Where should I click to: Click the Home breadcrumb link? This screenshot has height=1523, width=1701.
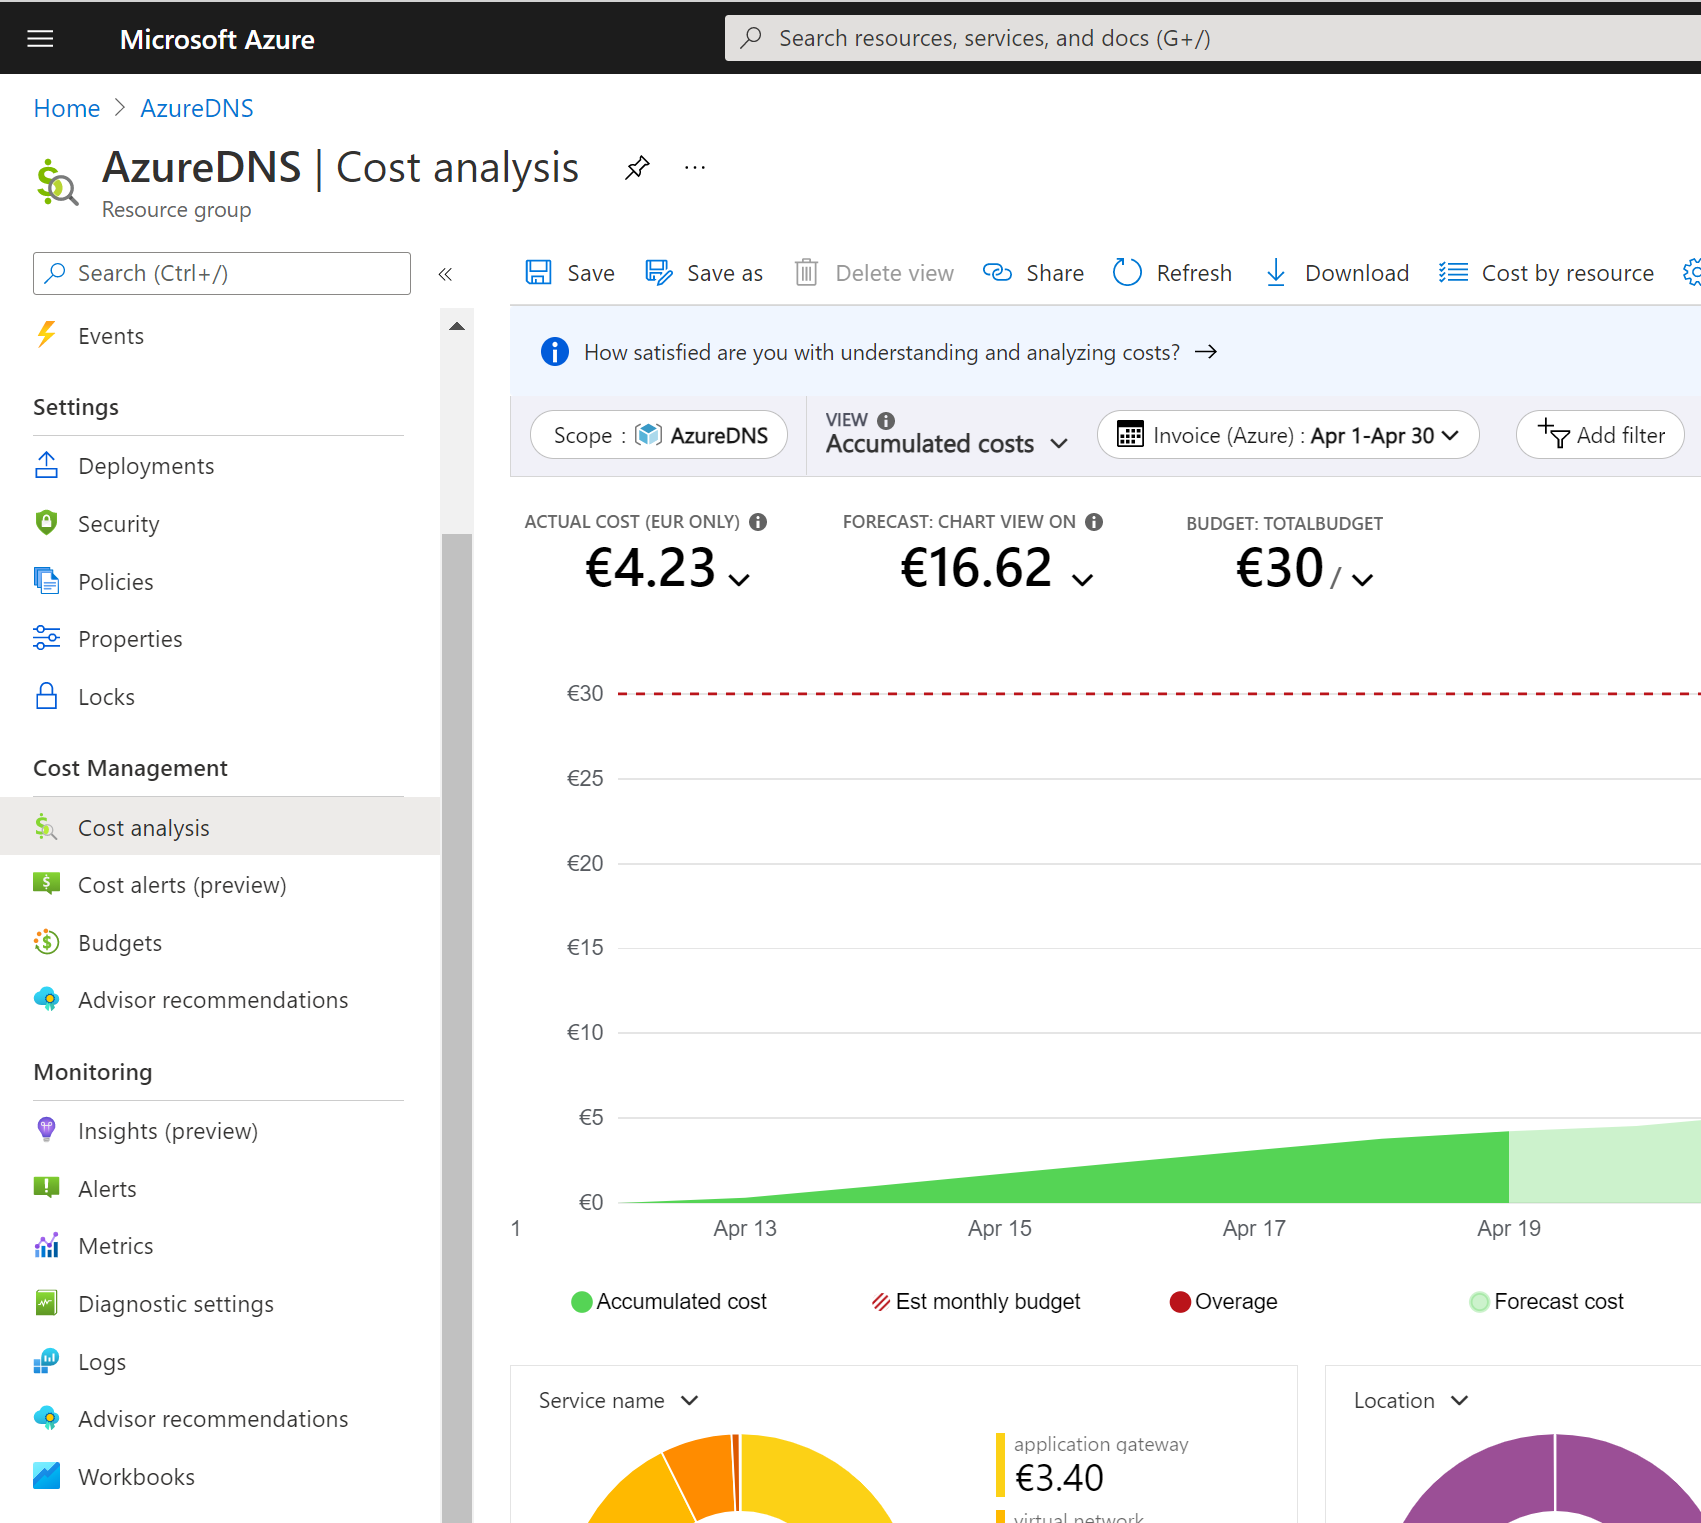[67, 108]
